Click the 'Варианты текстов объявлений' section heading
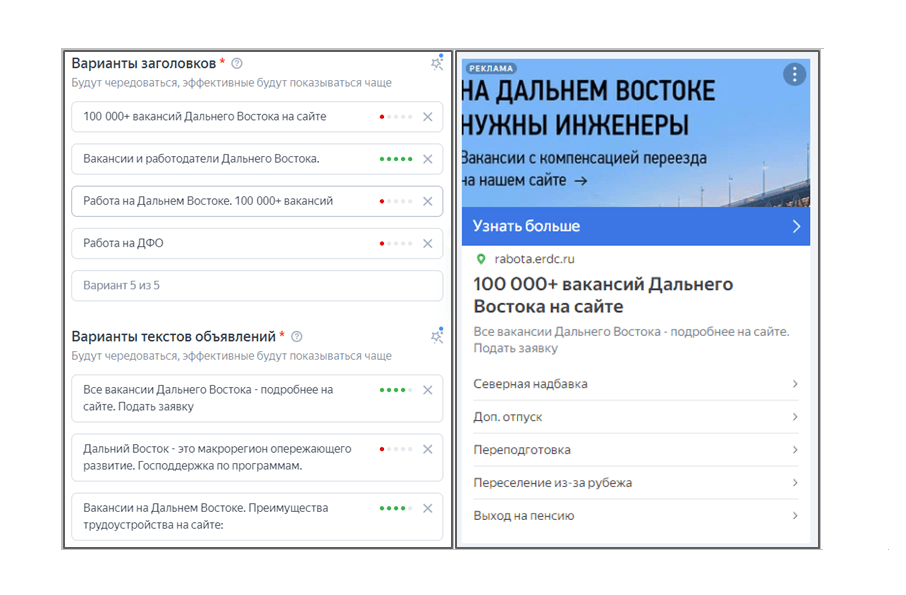Image resolution: width=906 pixels, height=595 pixels. point(173,337)
